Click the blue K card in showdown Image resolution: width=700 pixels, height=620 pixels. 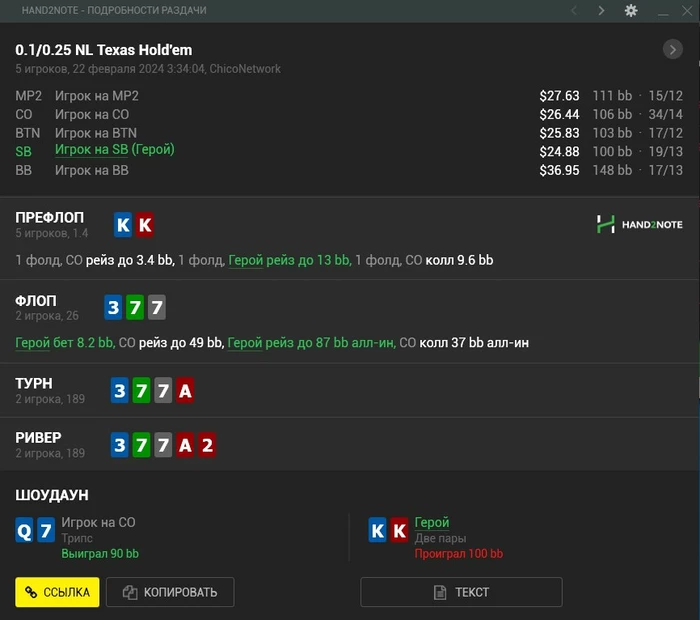(377, 530)
